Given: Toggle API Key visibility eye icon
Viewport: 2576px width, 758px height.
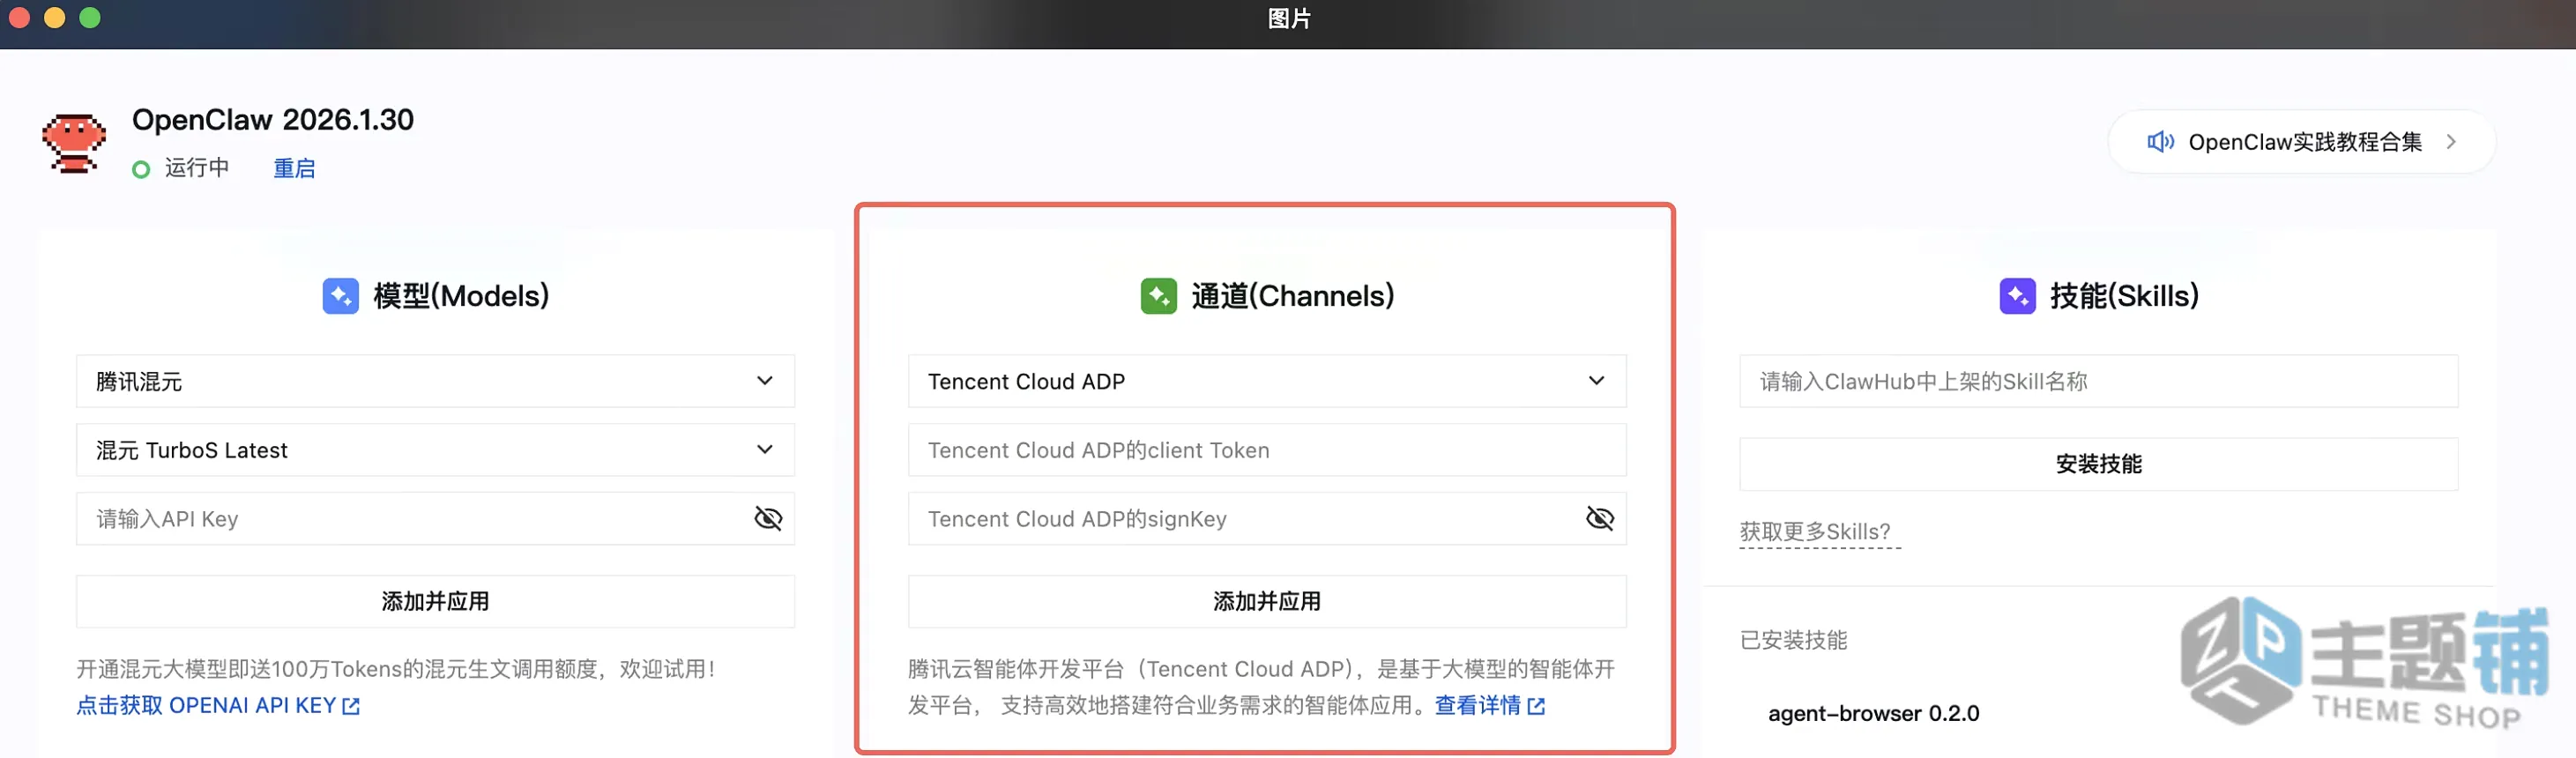Looking at the screenshot, I should coord(768,518).
